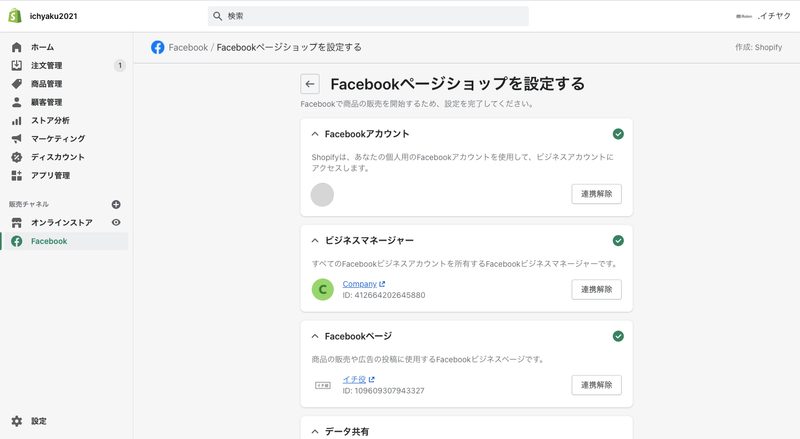Image resolution: width=800 pixels, height=439 pixels.
Task: Open 顧客管理 in sidebar
Action: coord(46,102)
